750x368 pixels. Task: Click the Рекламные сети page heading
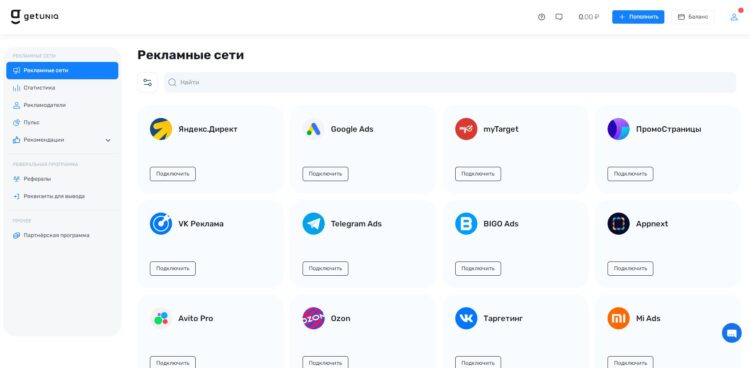coord(190,55)
